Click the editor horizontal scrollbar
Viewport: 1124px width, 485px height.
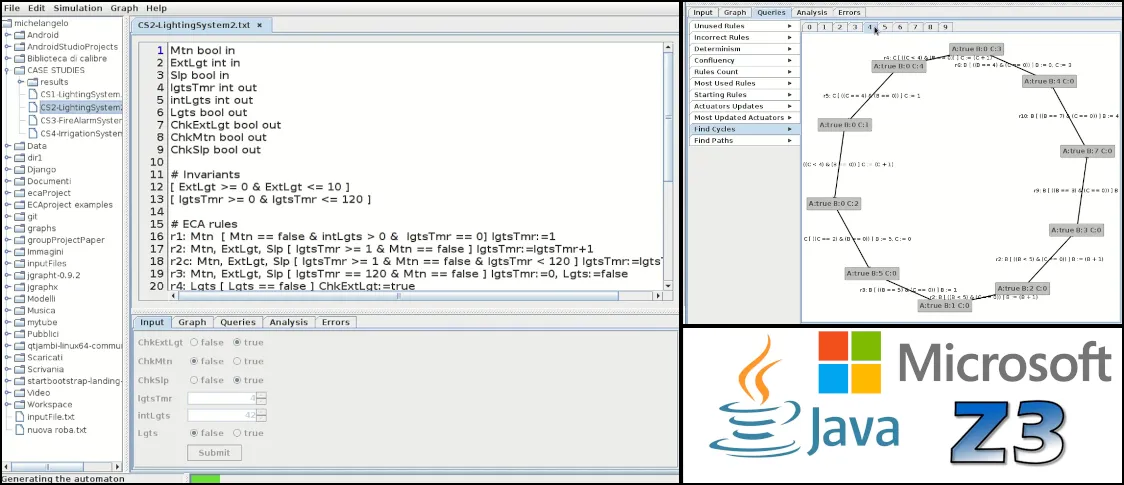click(x=399, y=295)
